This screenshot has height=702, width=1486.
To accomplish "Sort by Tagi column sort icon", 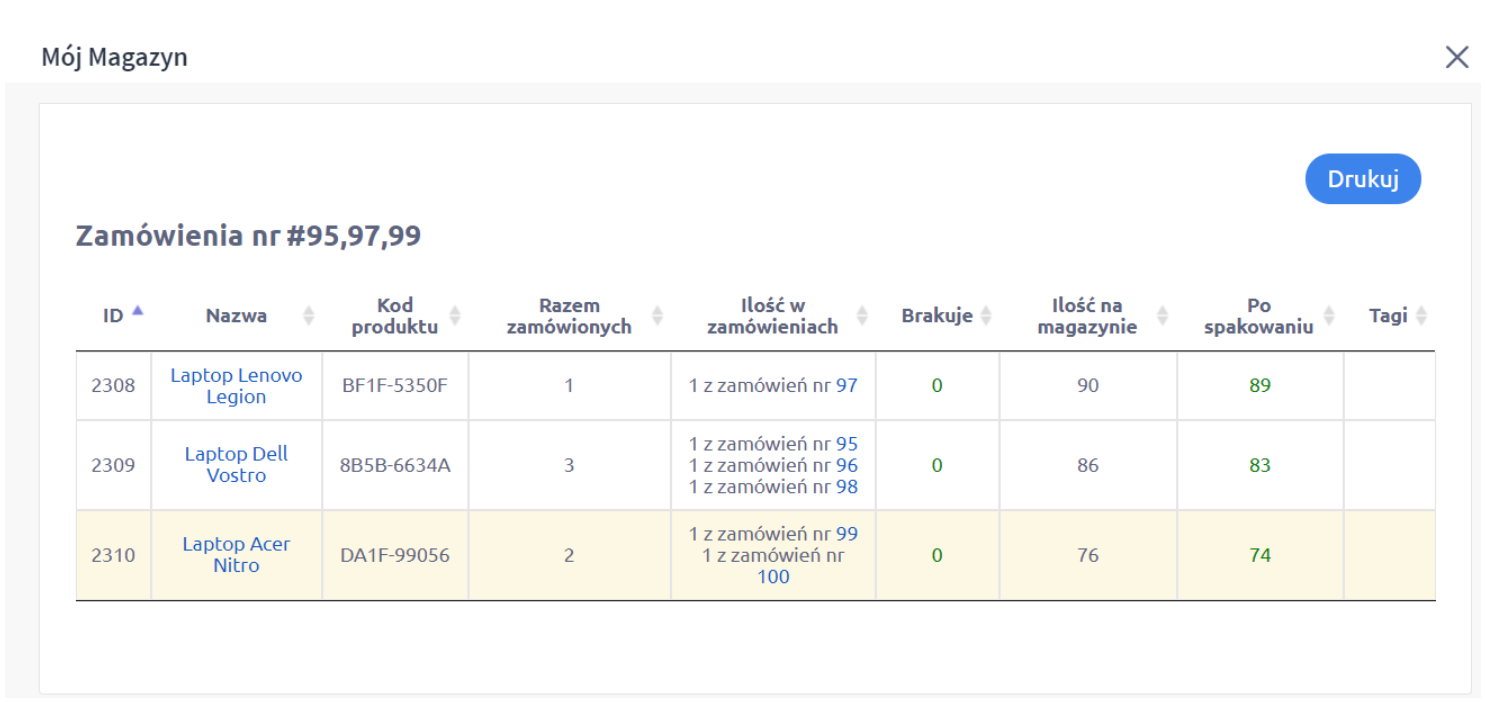I will click(1421, 316).
